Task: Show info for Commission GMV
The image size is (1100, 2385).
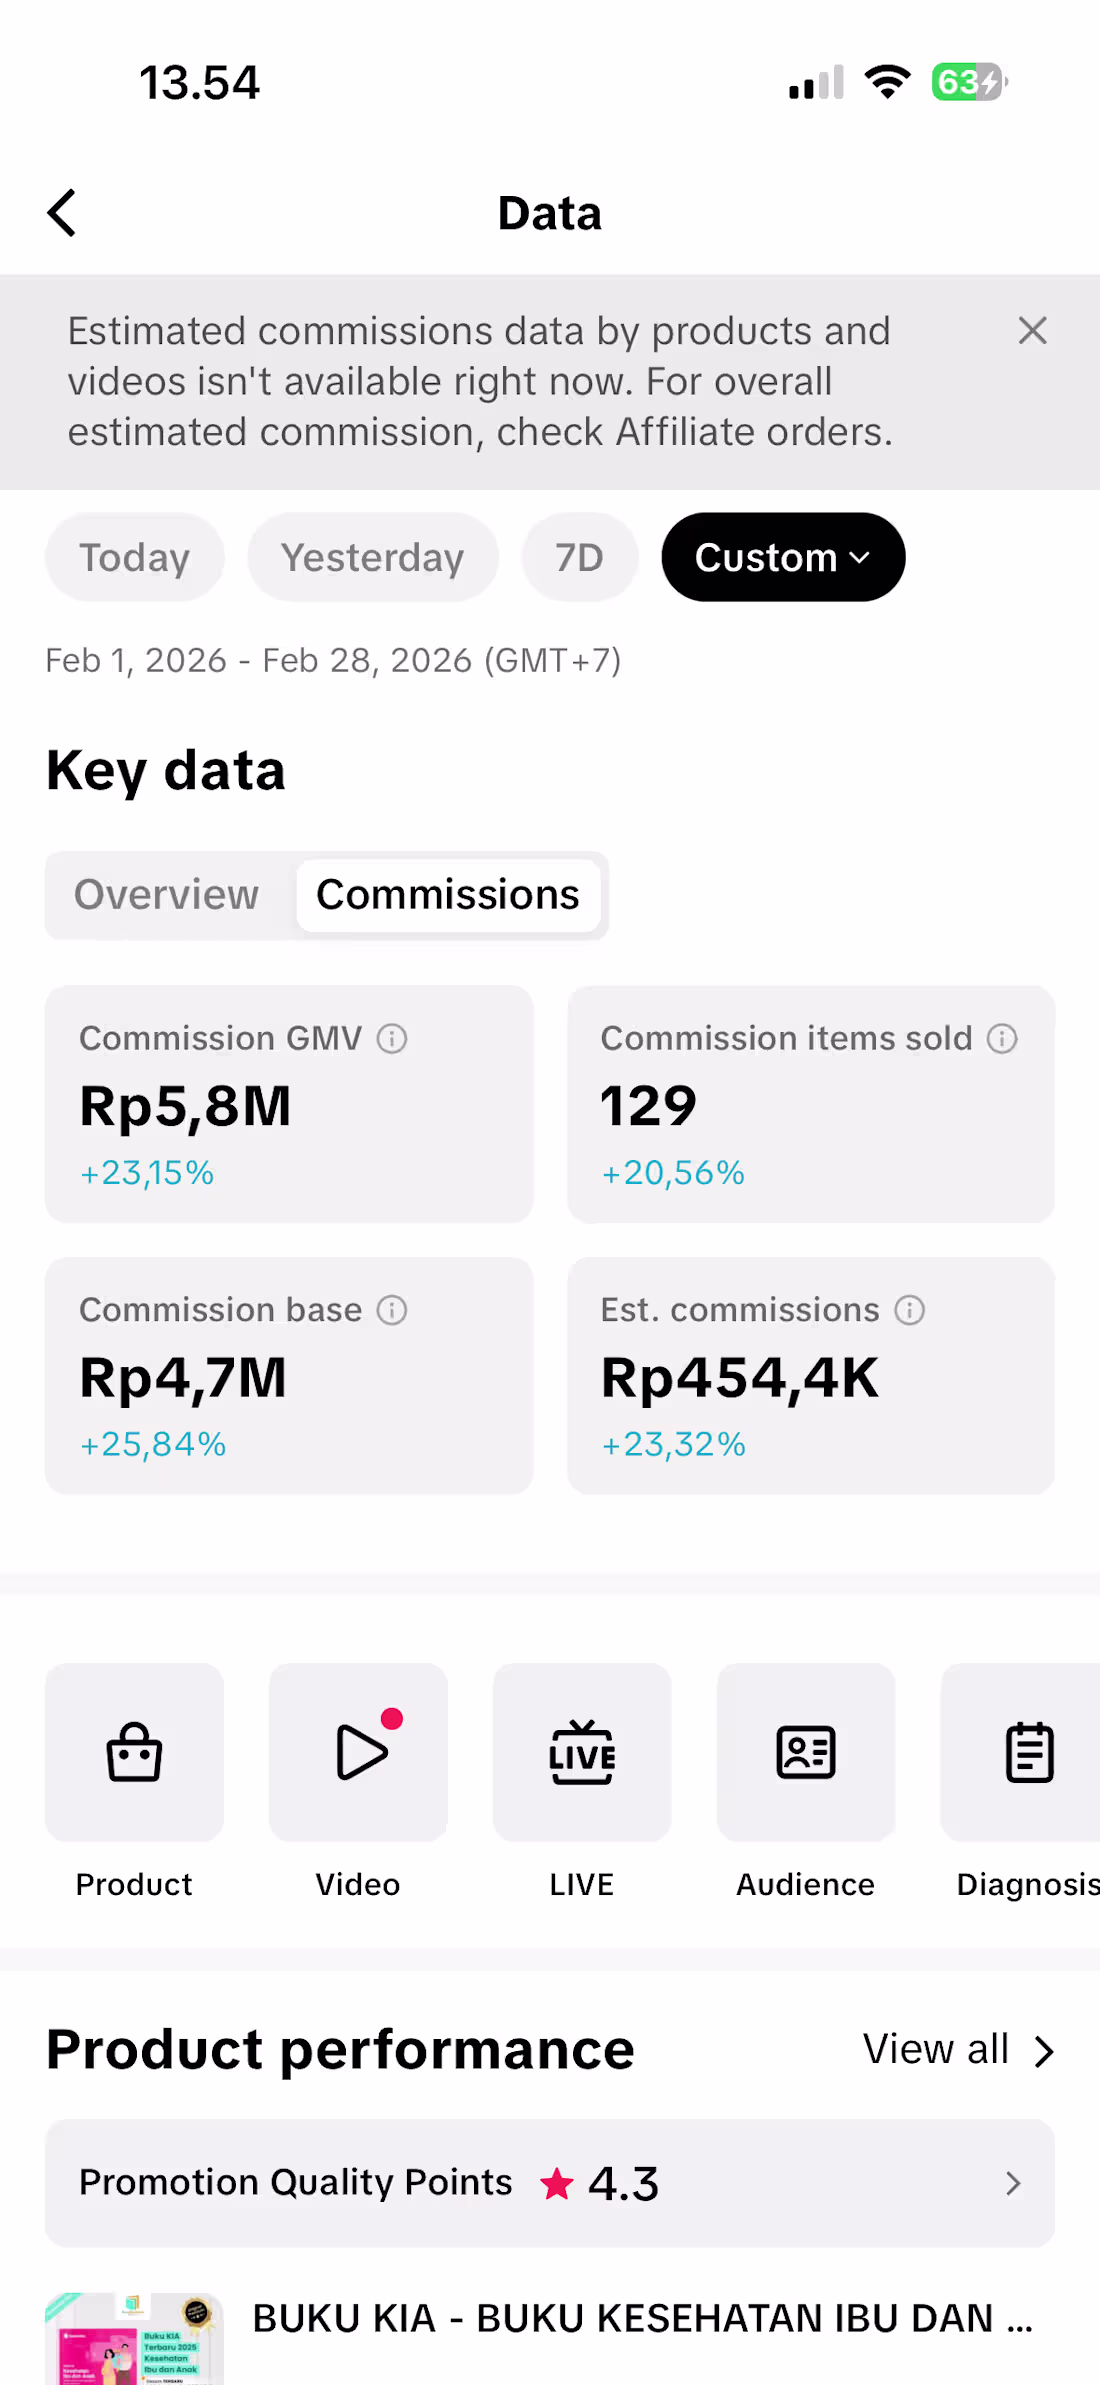Action: pos(392,1039)
